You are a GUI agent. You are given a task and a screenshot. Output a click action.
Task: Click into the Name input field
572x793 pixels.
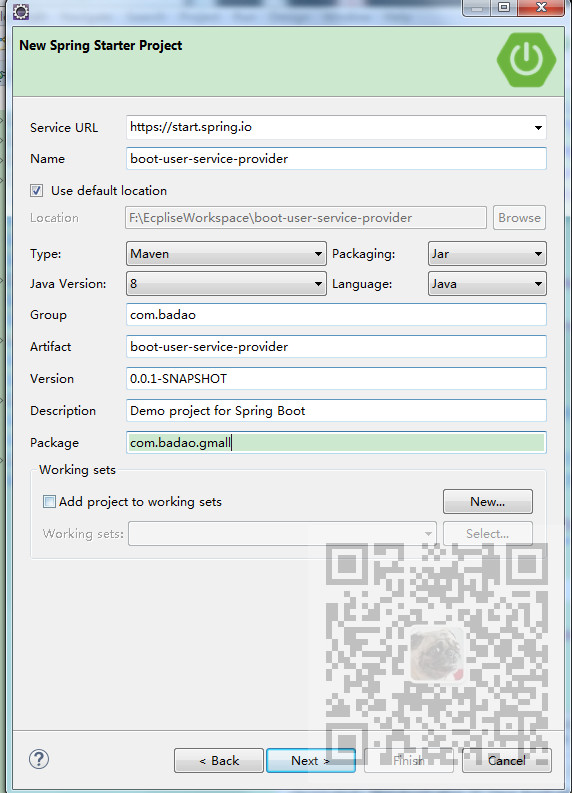tap(336, 159)
